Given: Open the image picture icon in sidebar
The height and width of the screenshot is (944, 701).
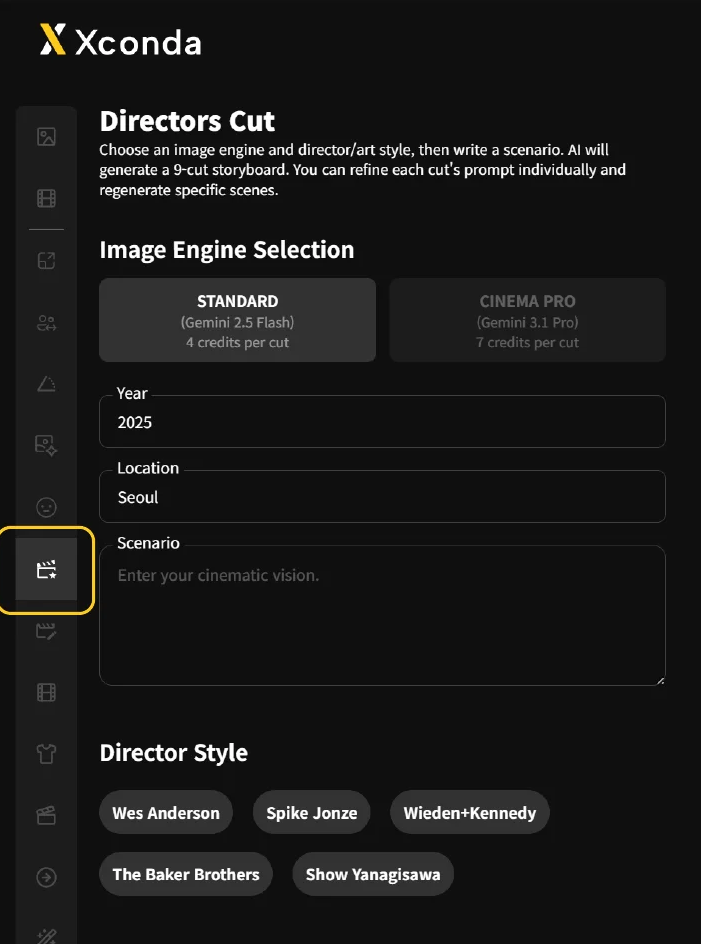Looking at the screenshot, I should (46, 137).
